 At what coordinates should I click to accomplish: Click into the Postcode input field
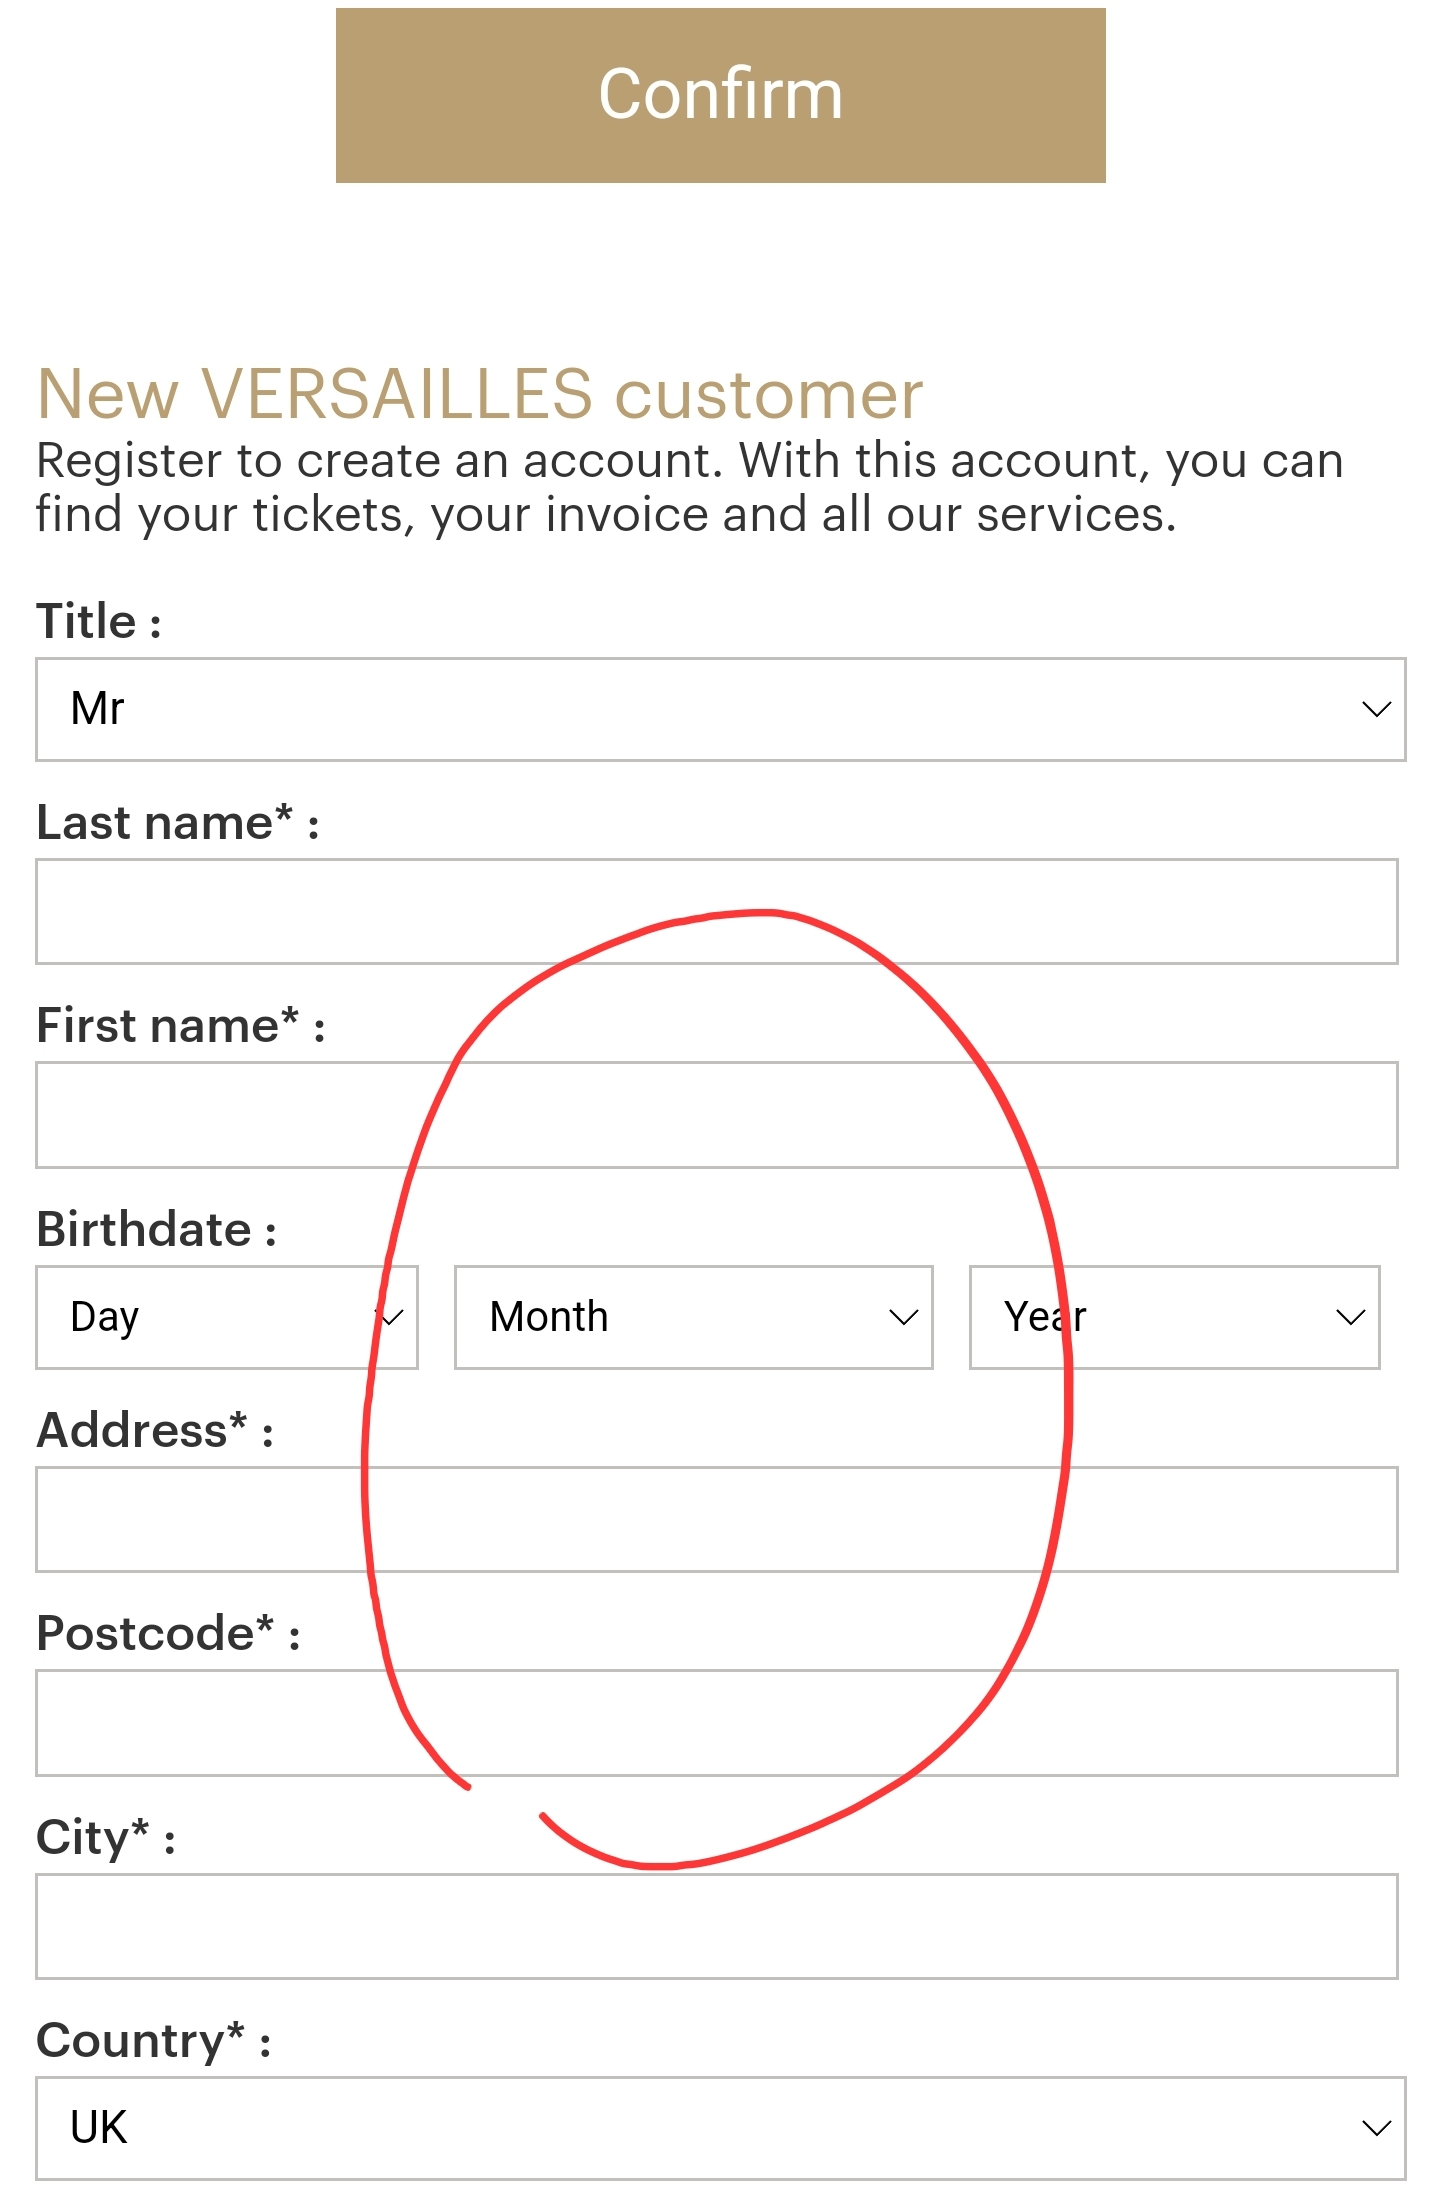pyautogui.click(x=716, y=1723)
